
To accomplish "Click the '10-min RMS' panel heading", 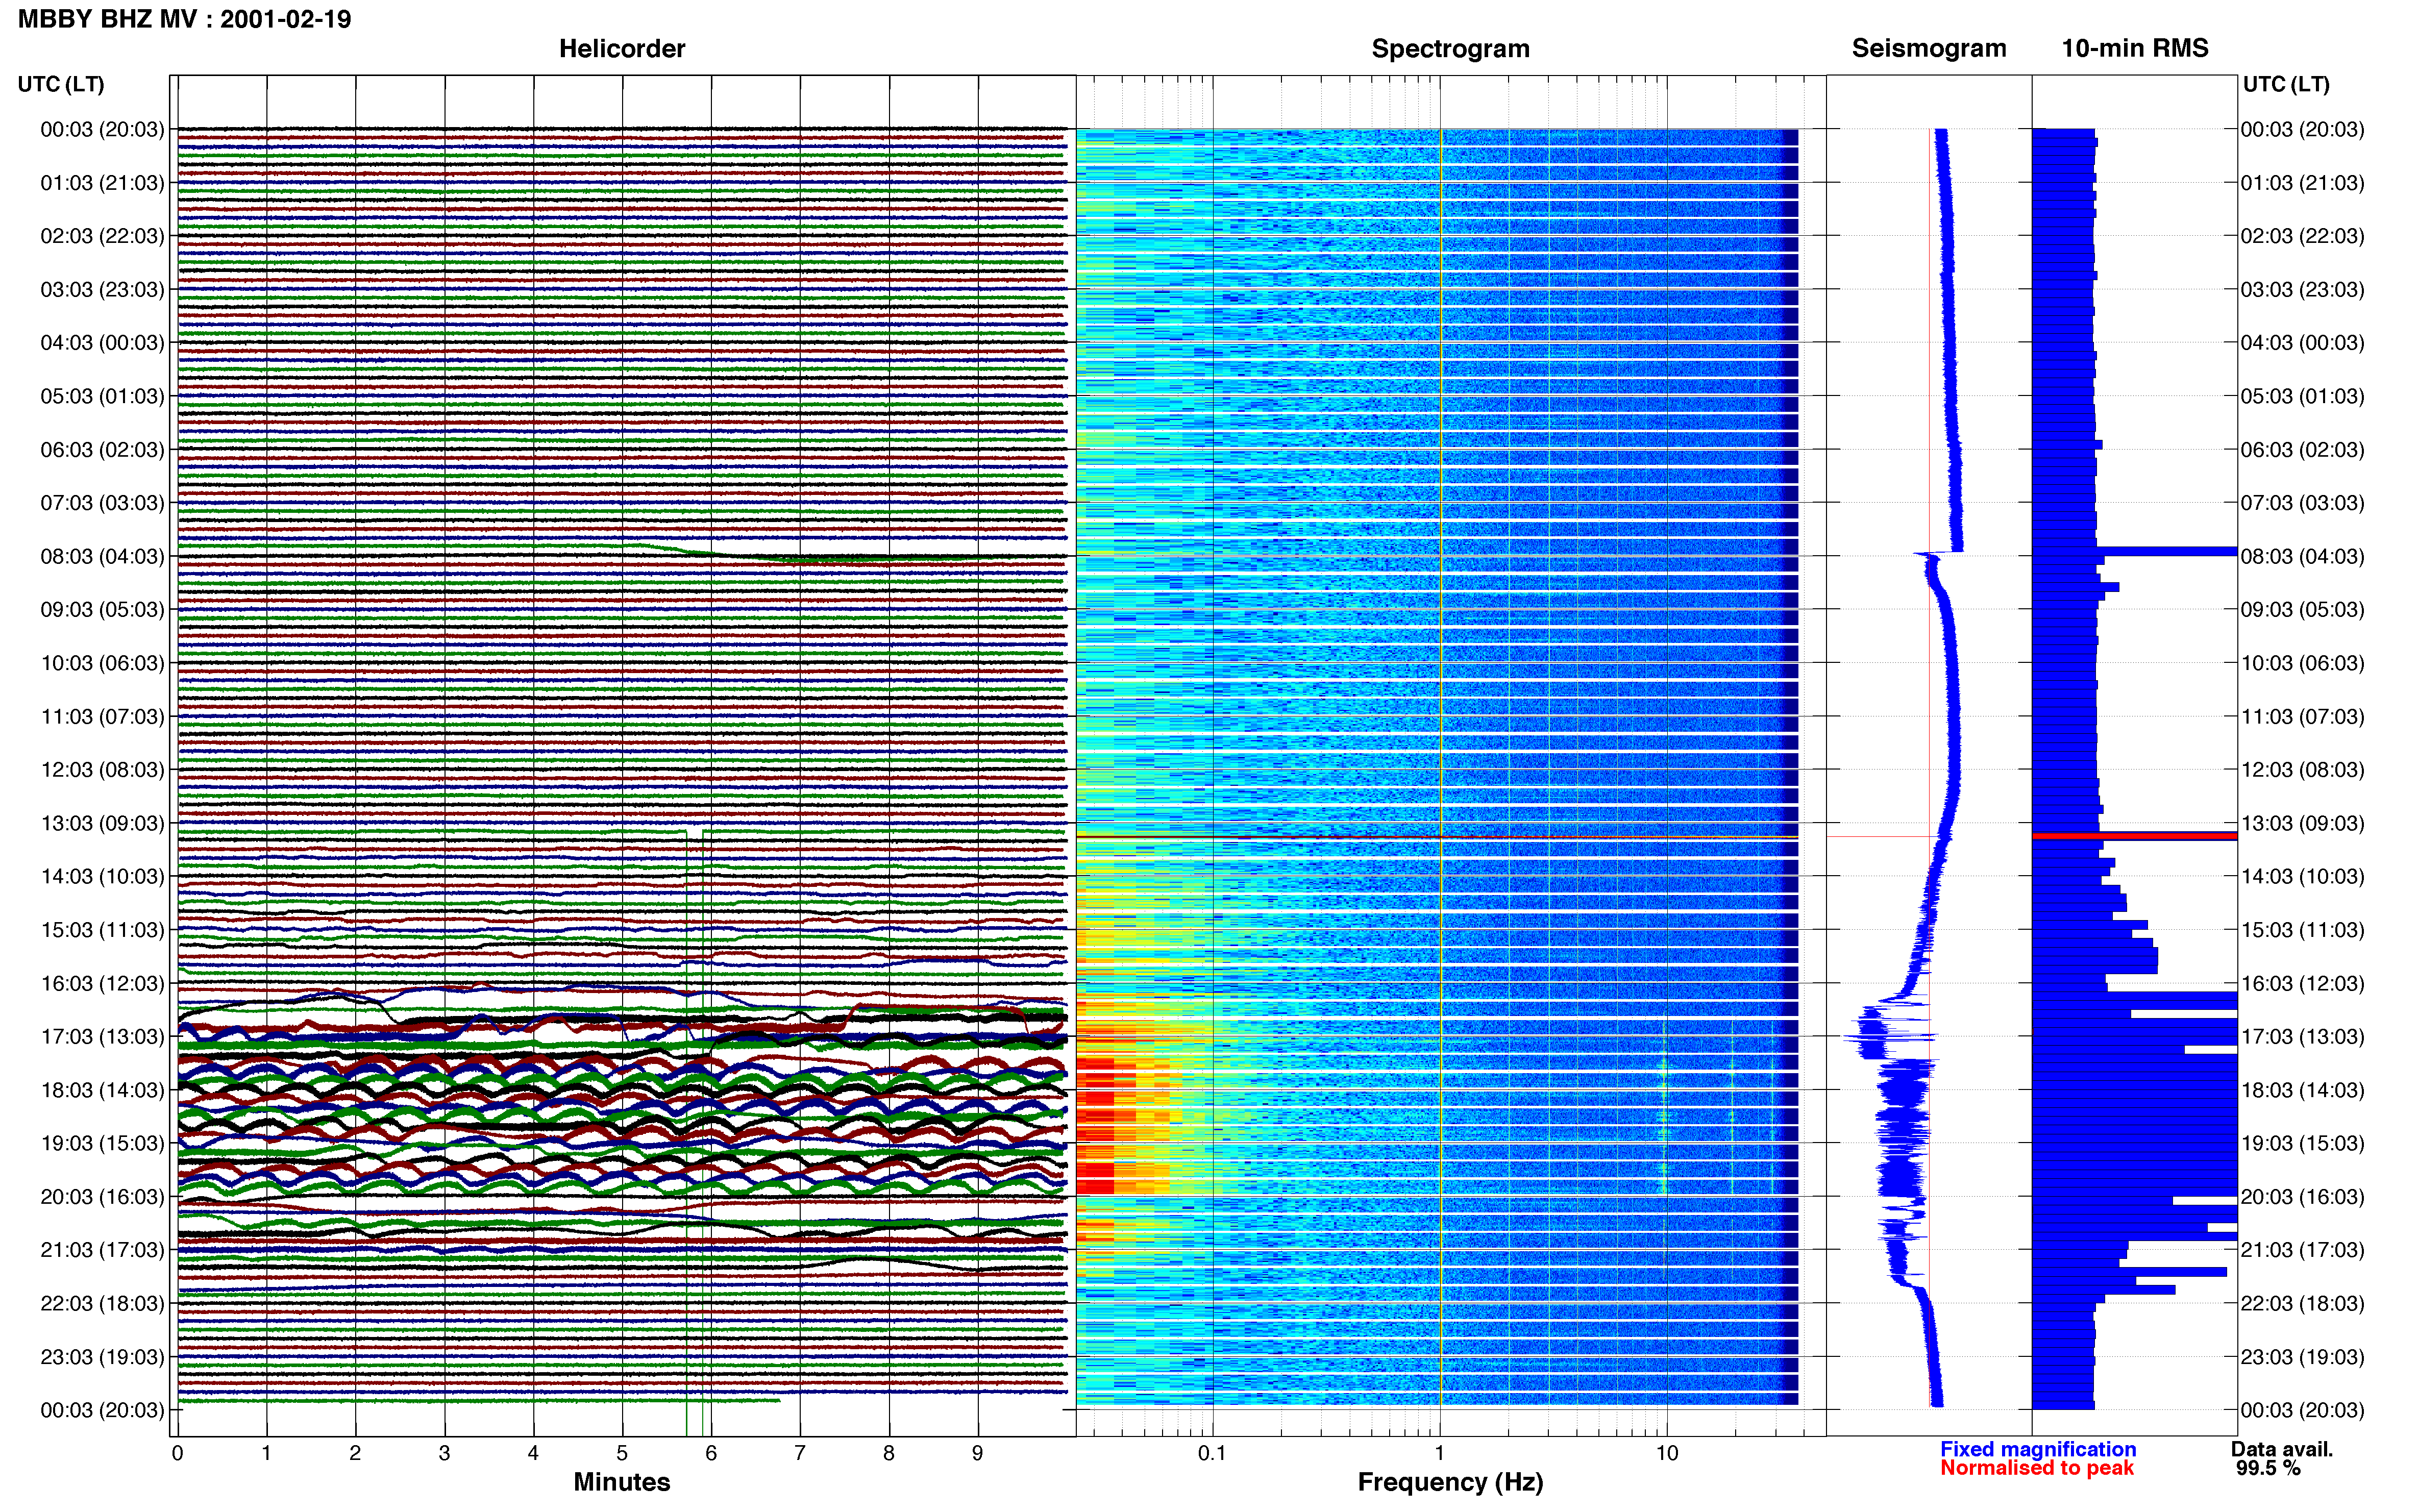I will click(x=2134, y=48).
